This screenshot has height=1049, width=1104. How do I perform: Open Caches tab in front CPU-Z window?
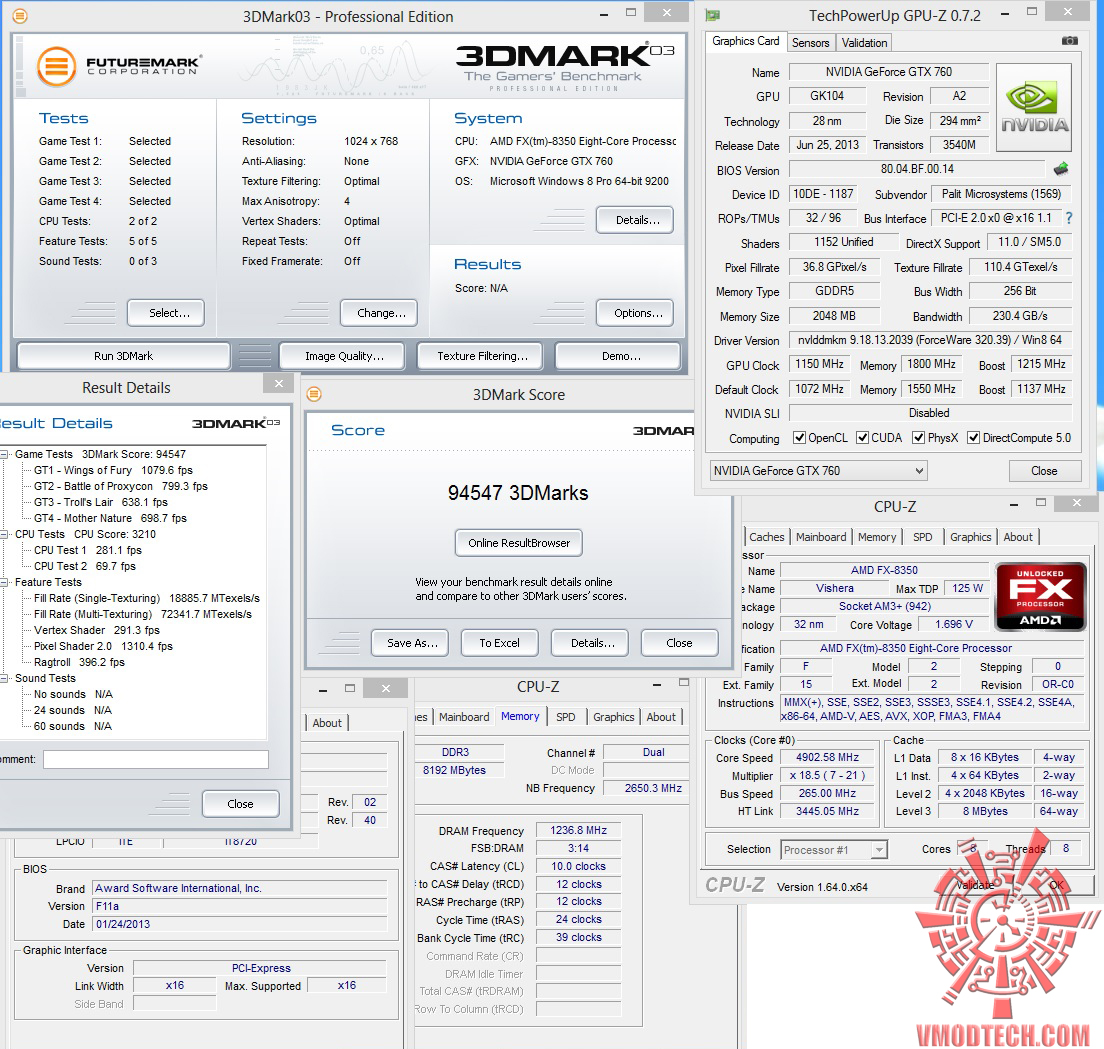pyautogui.click(x=766, y=537)
